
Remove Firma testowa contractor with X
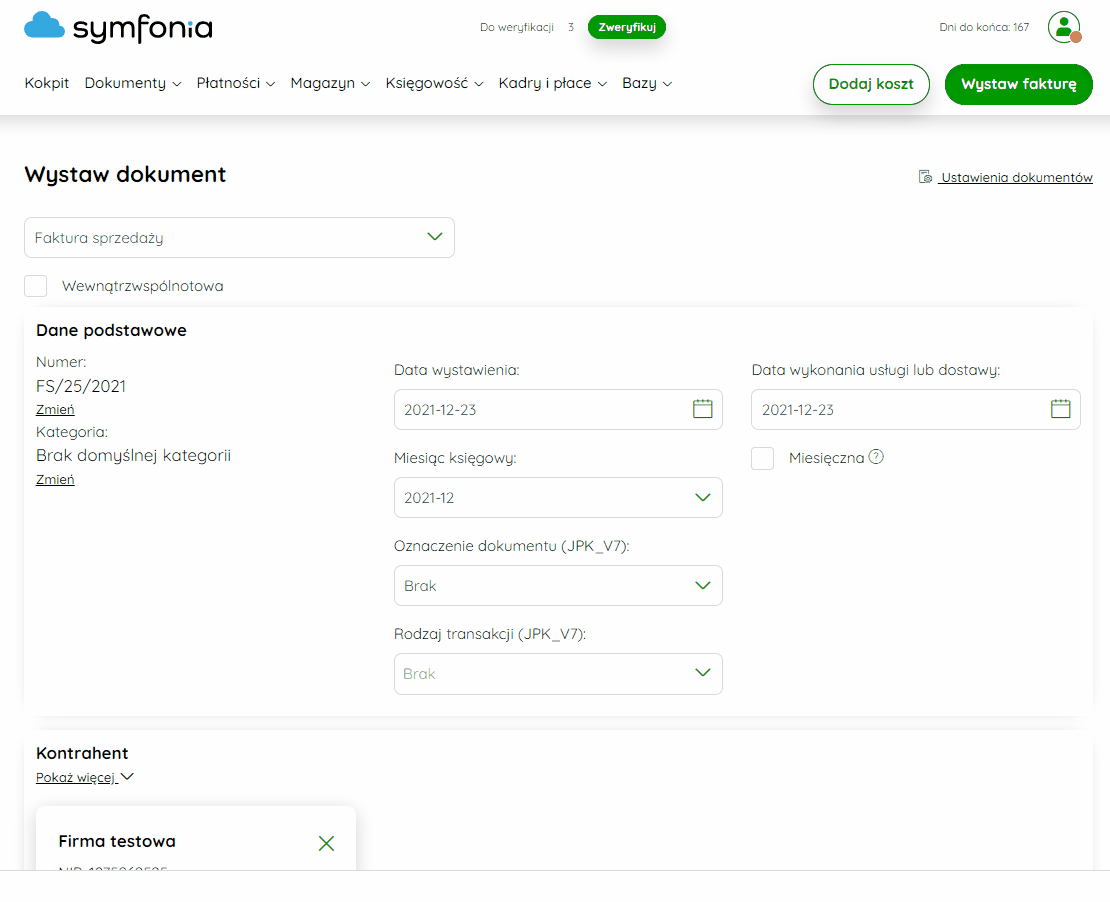(x=326, y=843)
